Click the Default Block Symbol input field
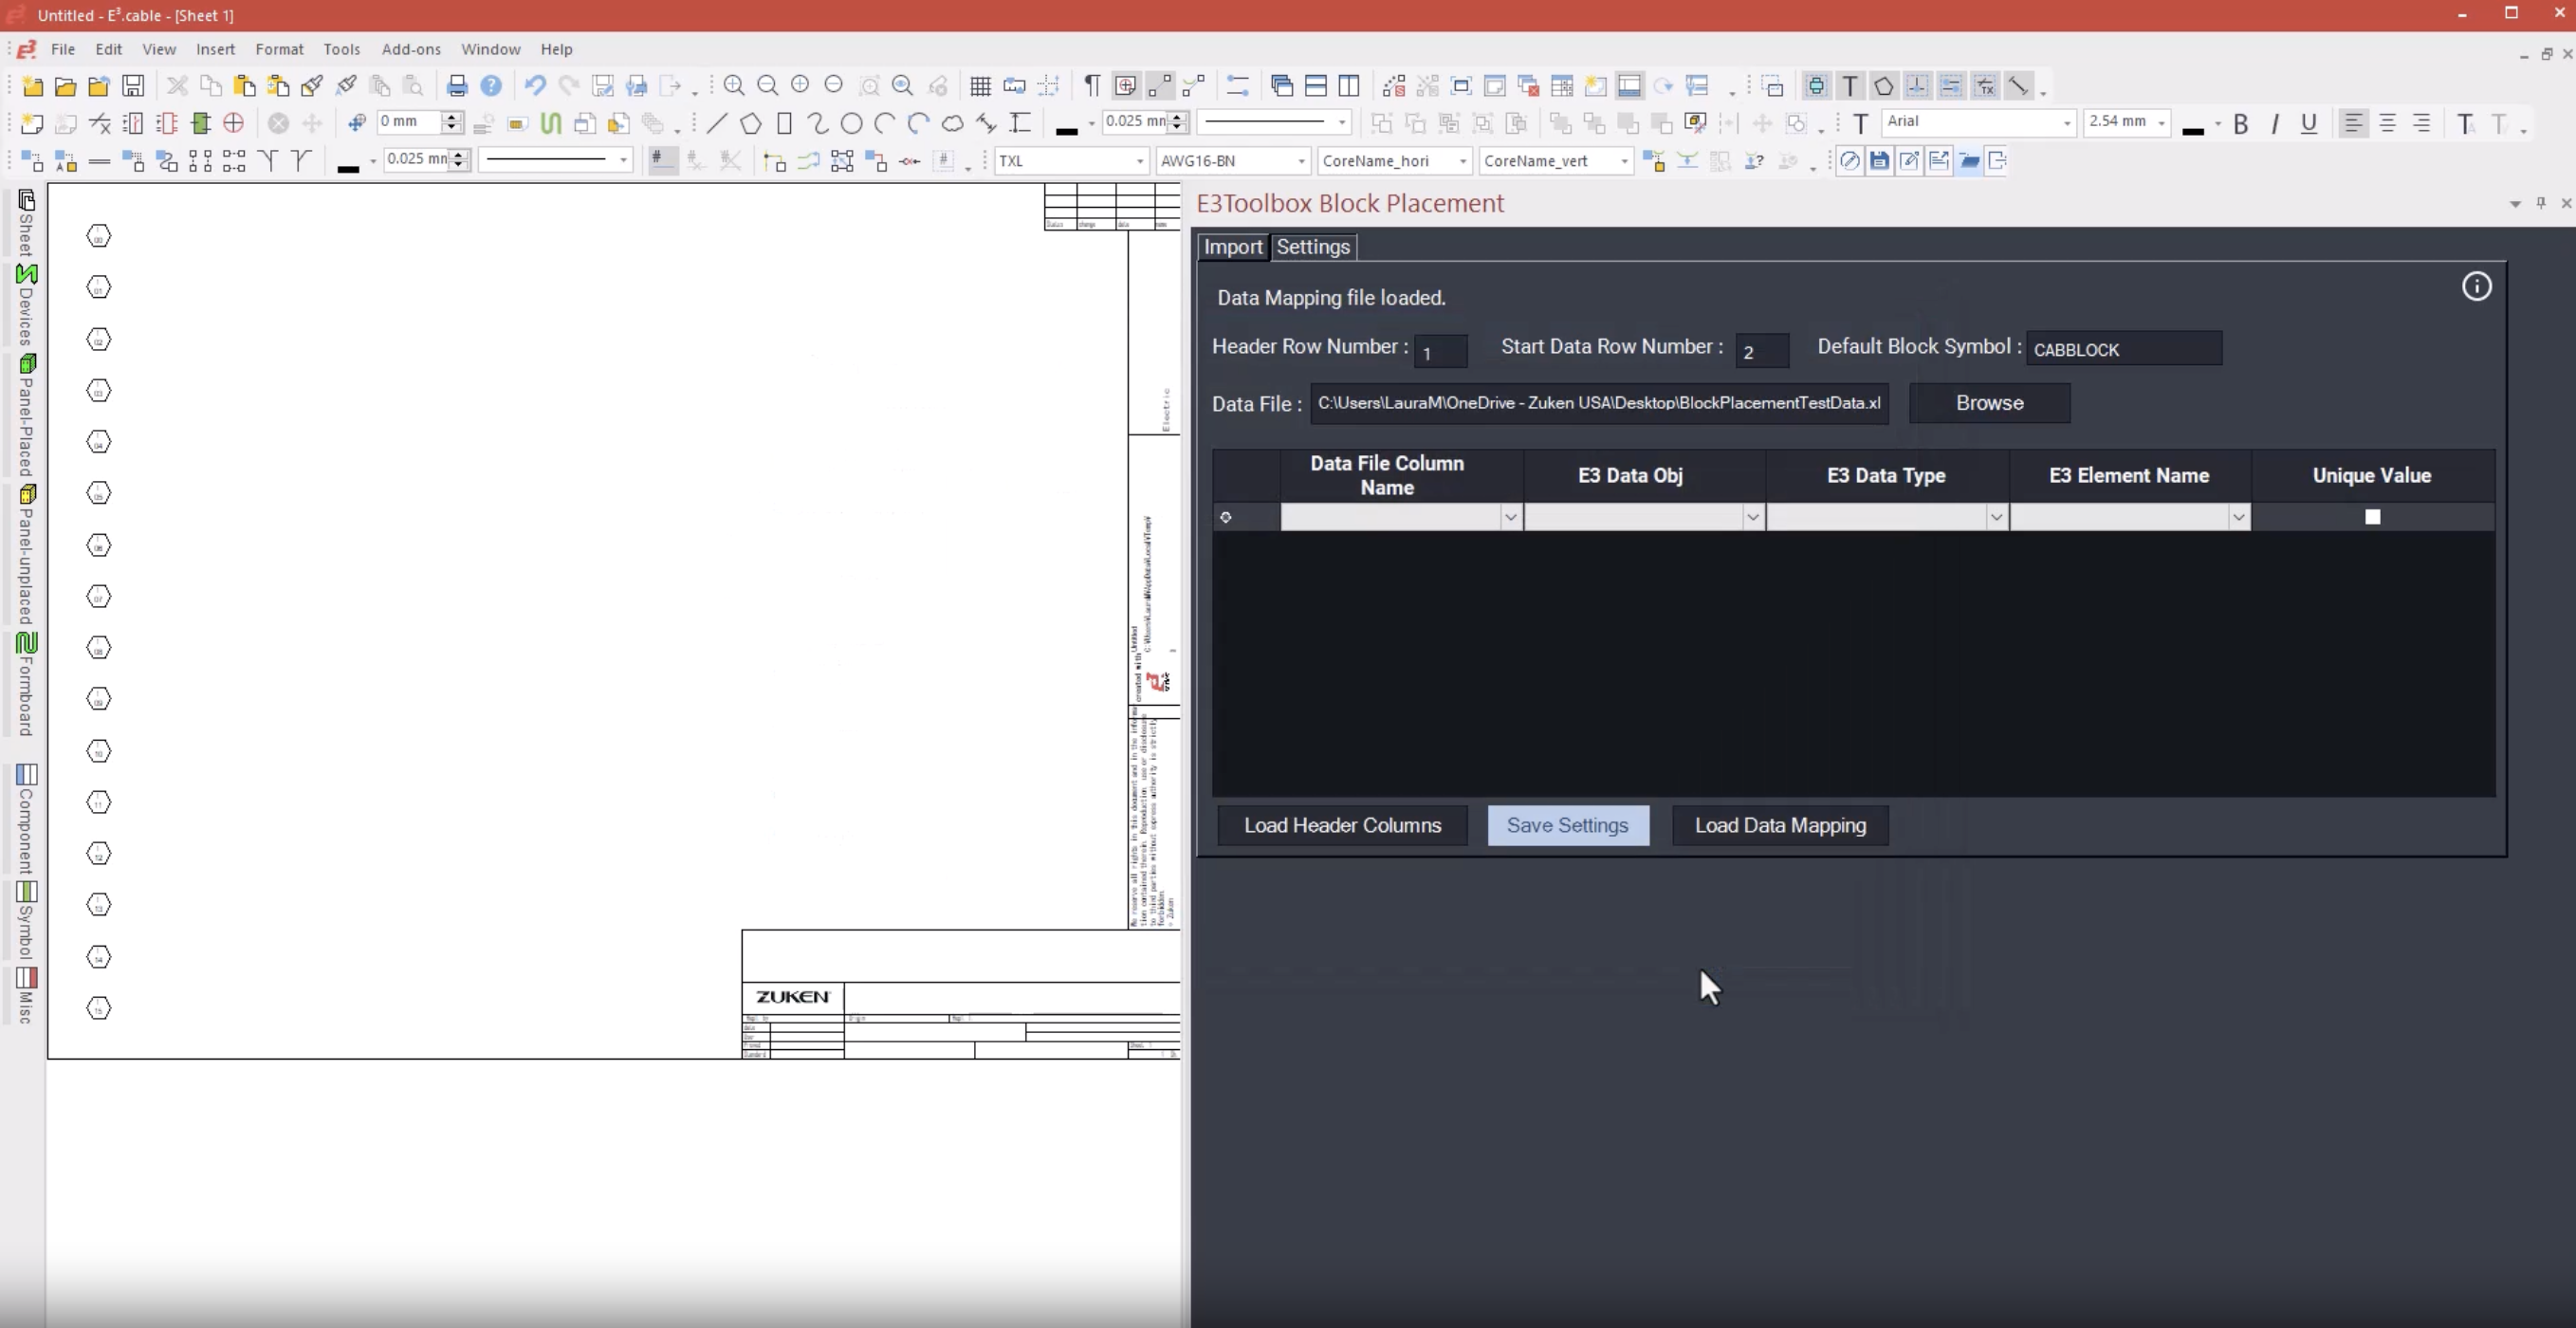2576x1328 pixels. pyautogui.click(x=2123, y=350)
